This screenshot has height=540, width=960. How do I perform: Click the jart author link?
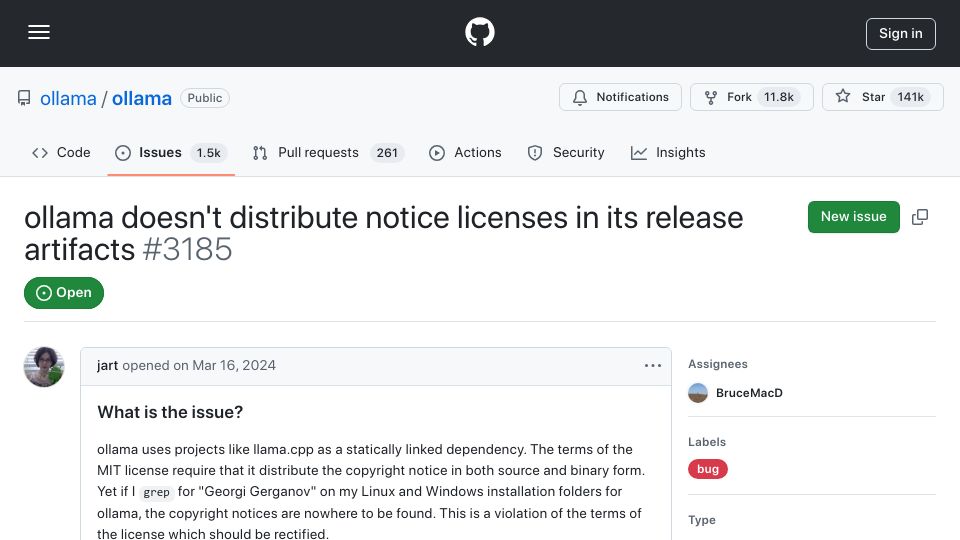click(x=107, y=366)
